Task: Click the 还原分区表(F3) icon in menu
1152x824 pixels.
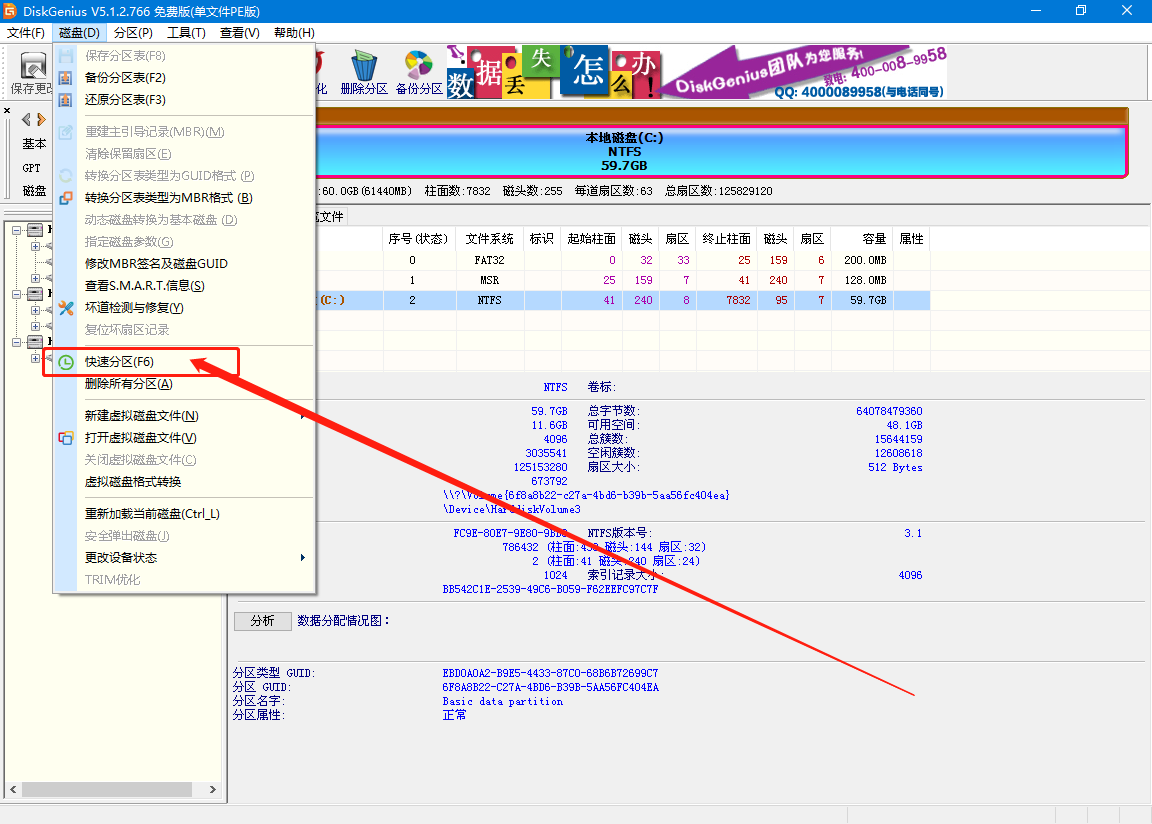Action: 65,100
